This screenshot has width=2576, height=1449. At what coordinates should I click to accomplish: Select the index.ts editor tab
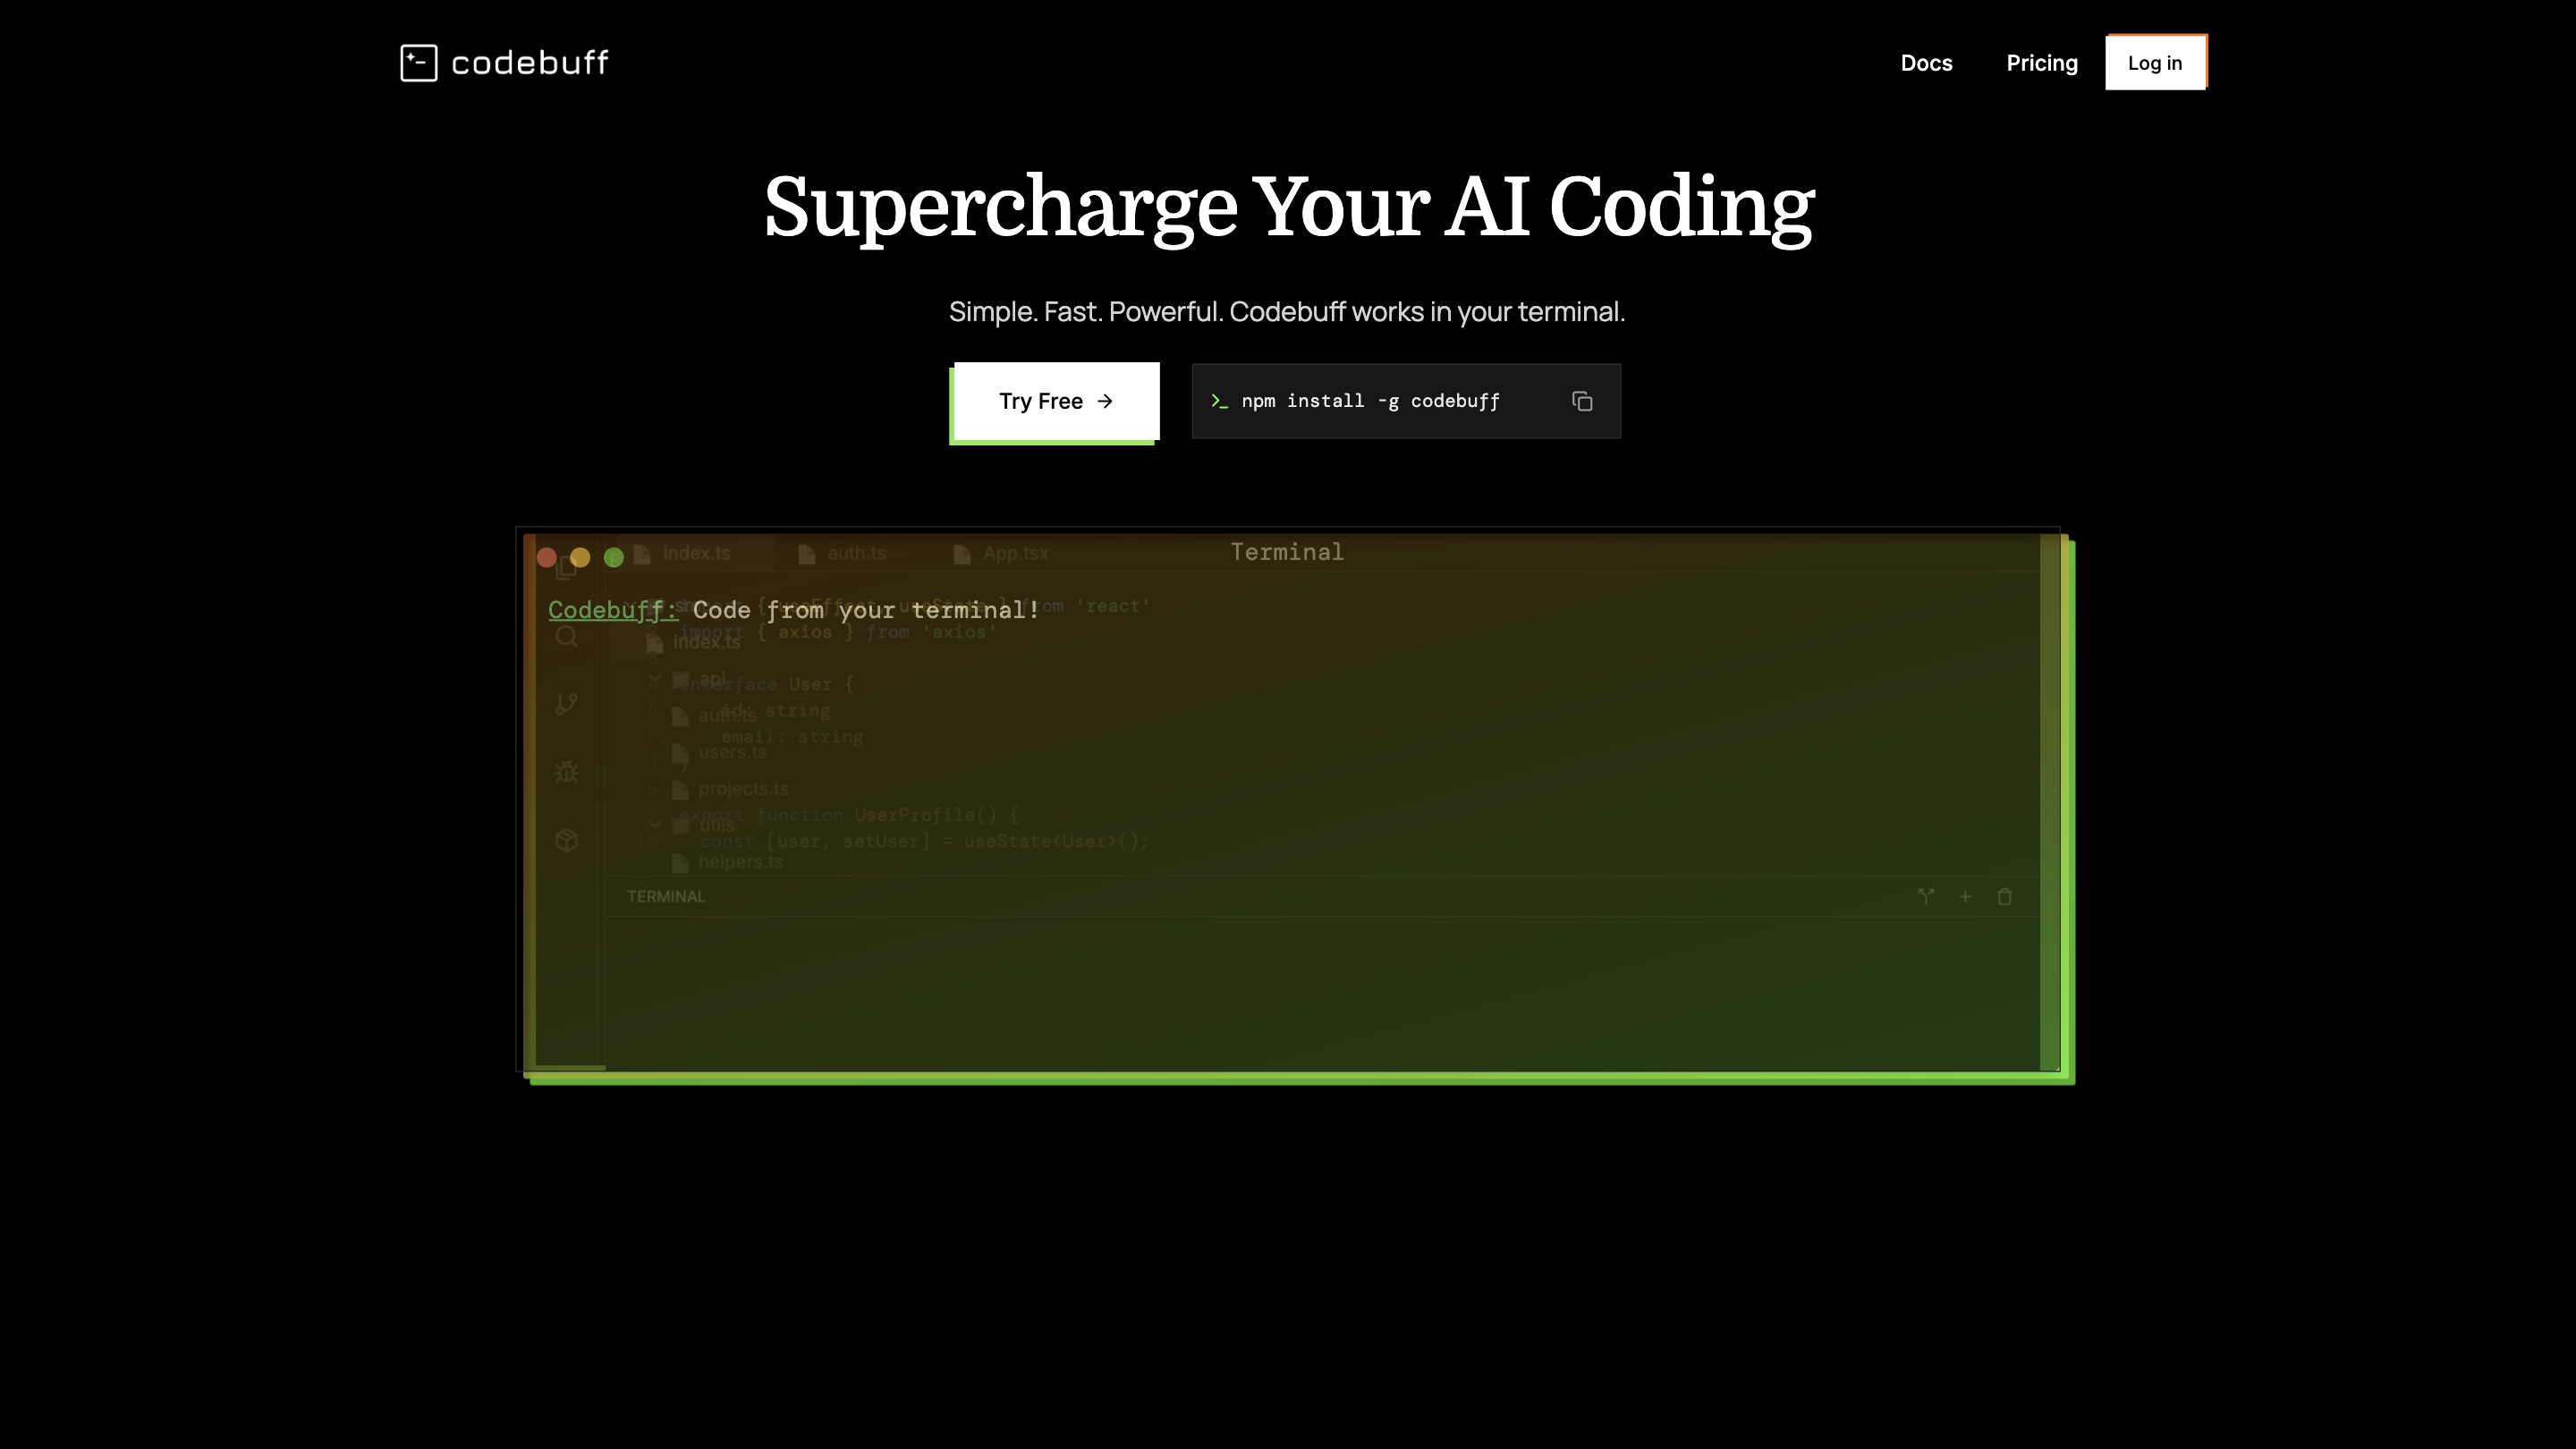point(696,553)
